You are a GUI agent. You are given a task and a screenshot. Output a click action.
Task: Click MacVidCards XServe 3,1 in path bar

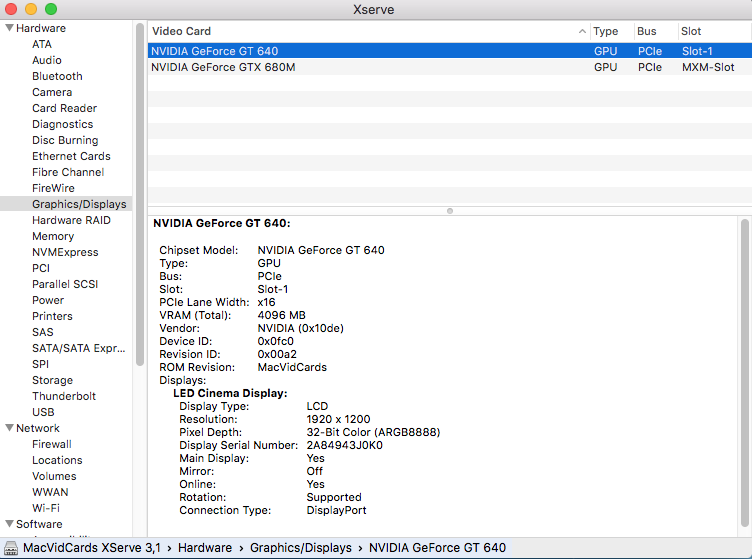coord(92,547)
